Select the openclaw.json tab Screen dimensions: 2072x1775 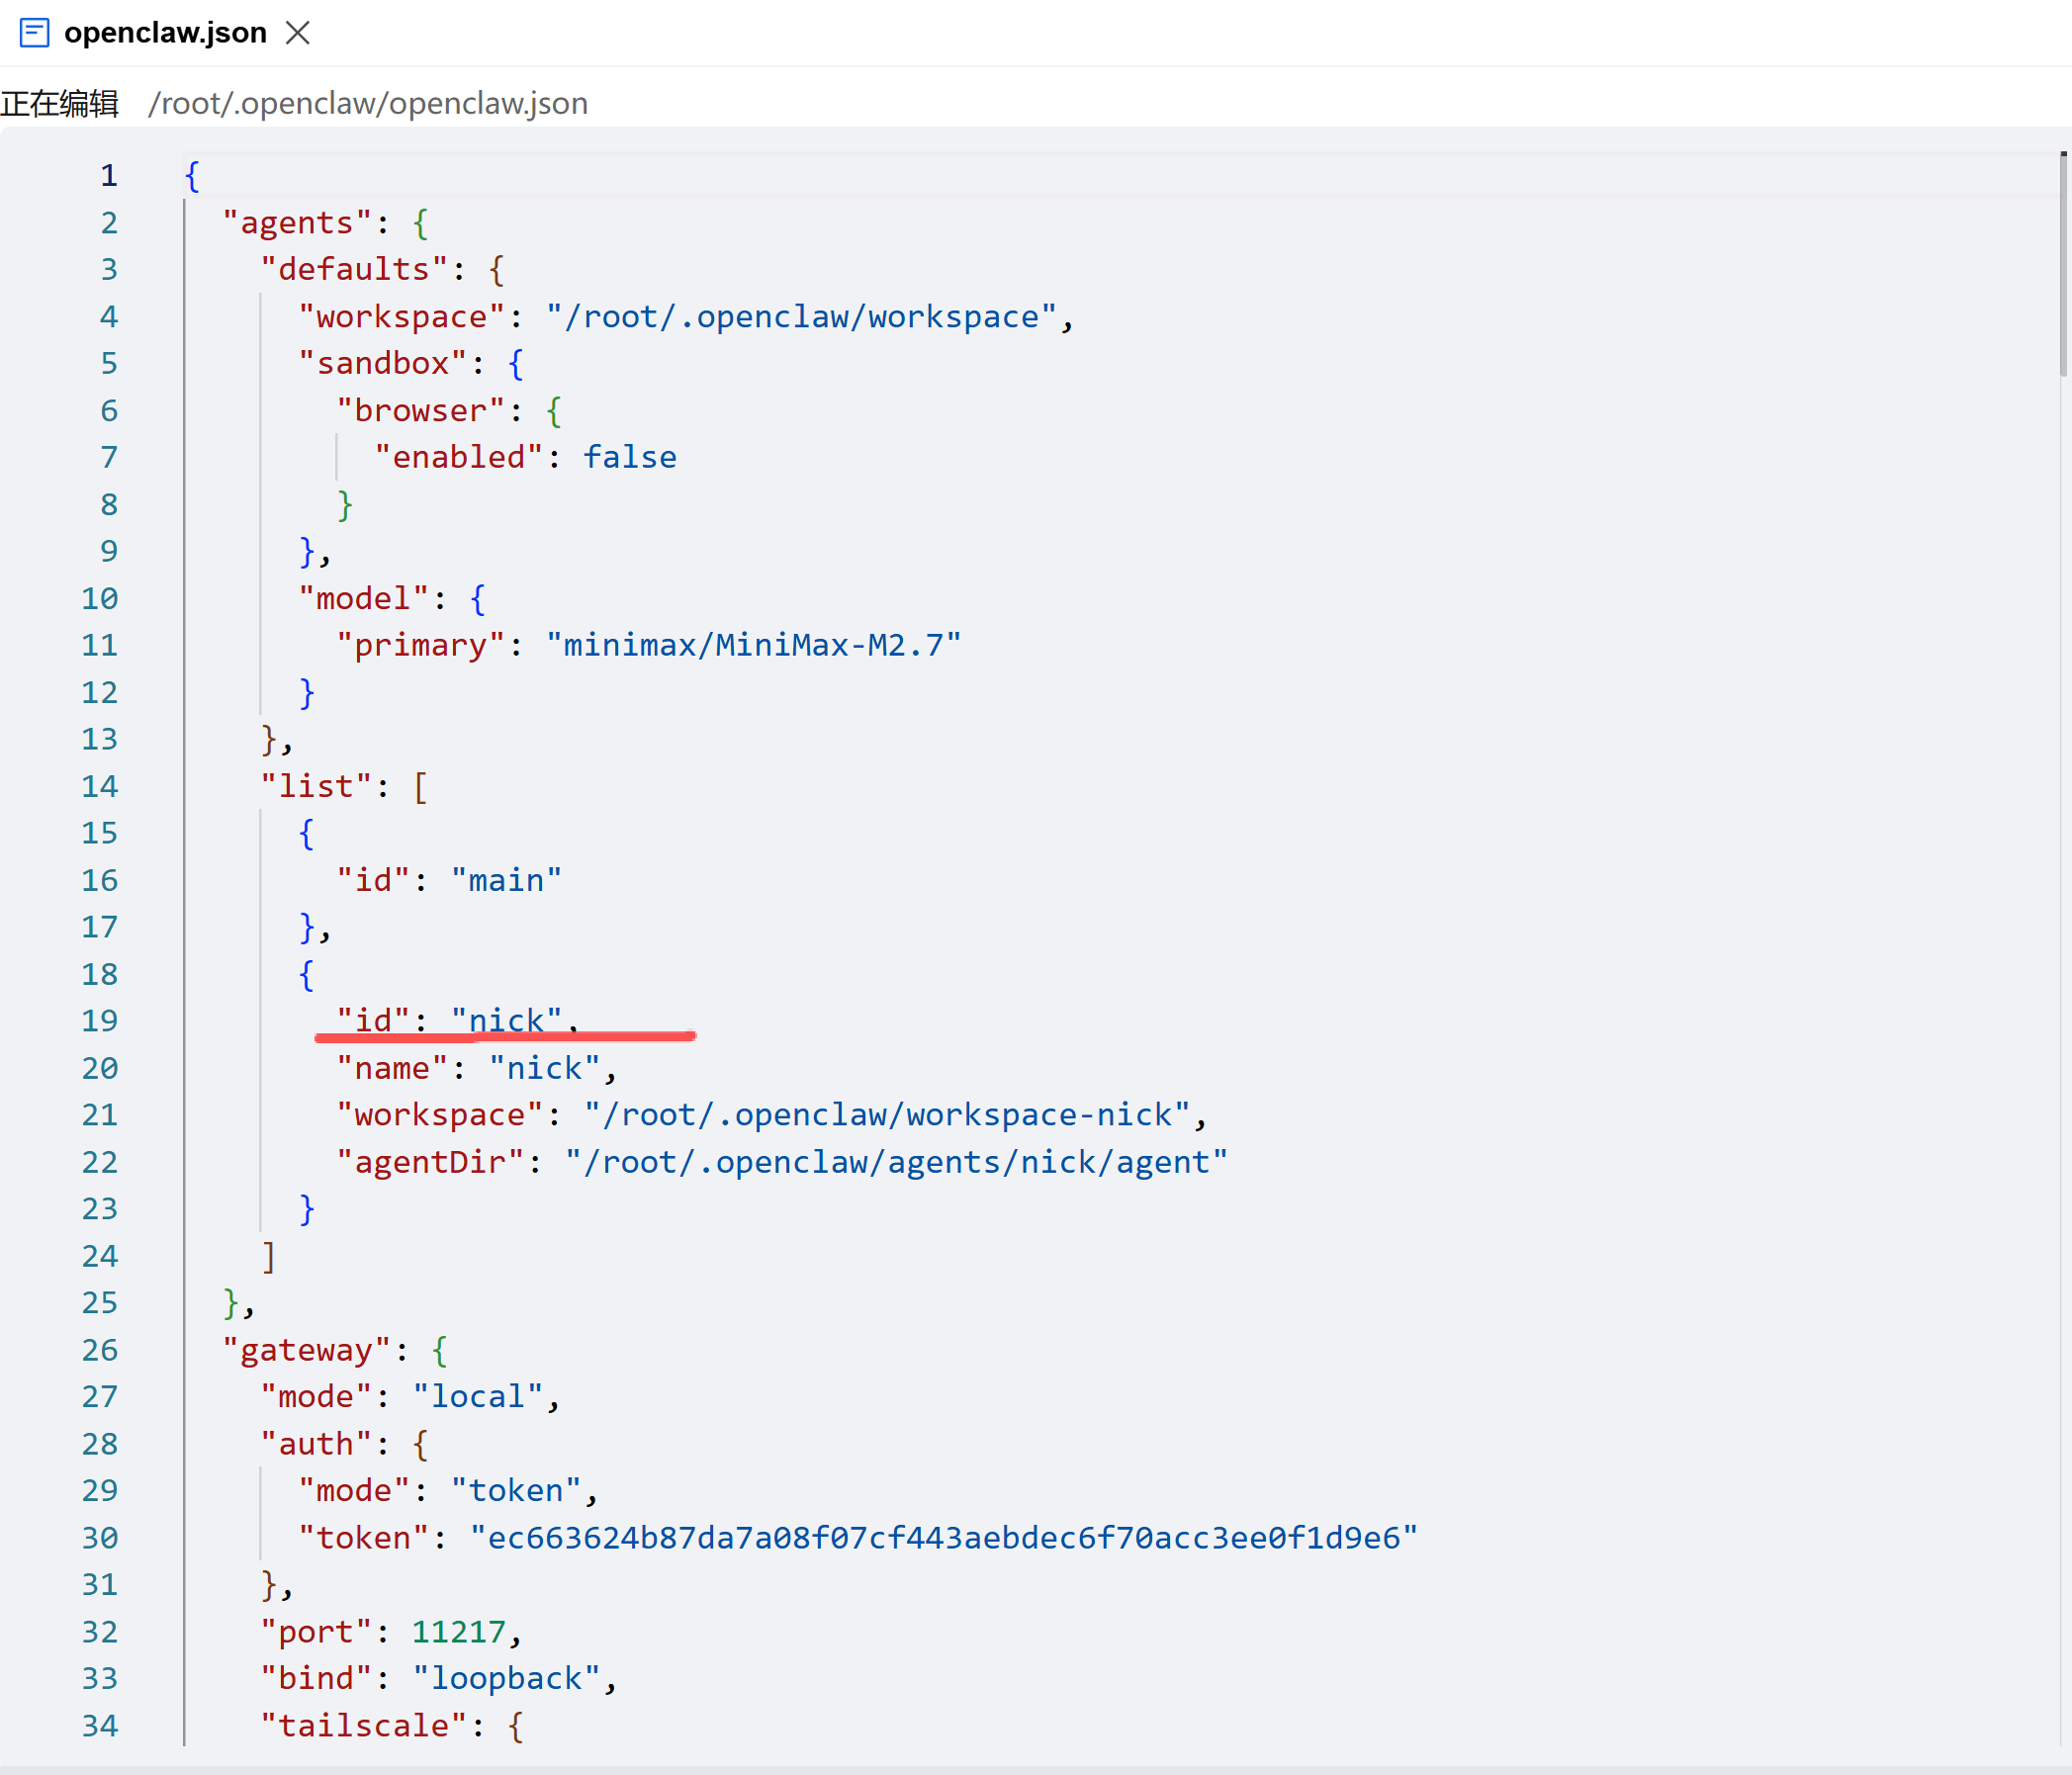click(x=165, y=33)
